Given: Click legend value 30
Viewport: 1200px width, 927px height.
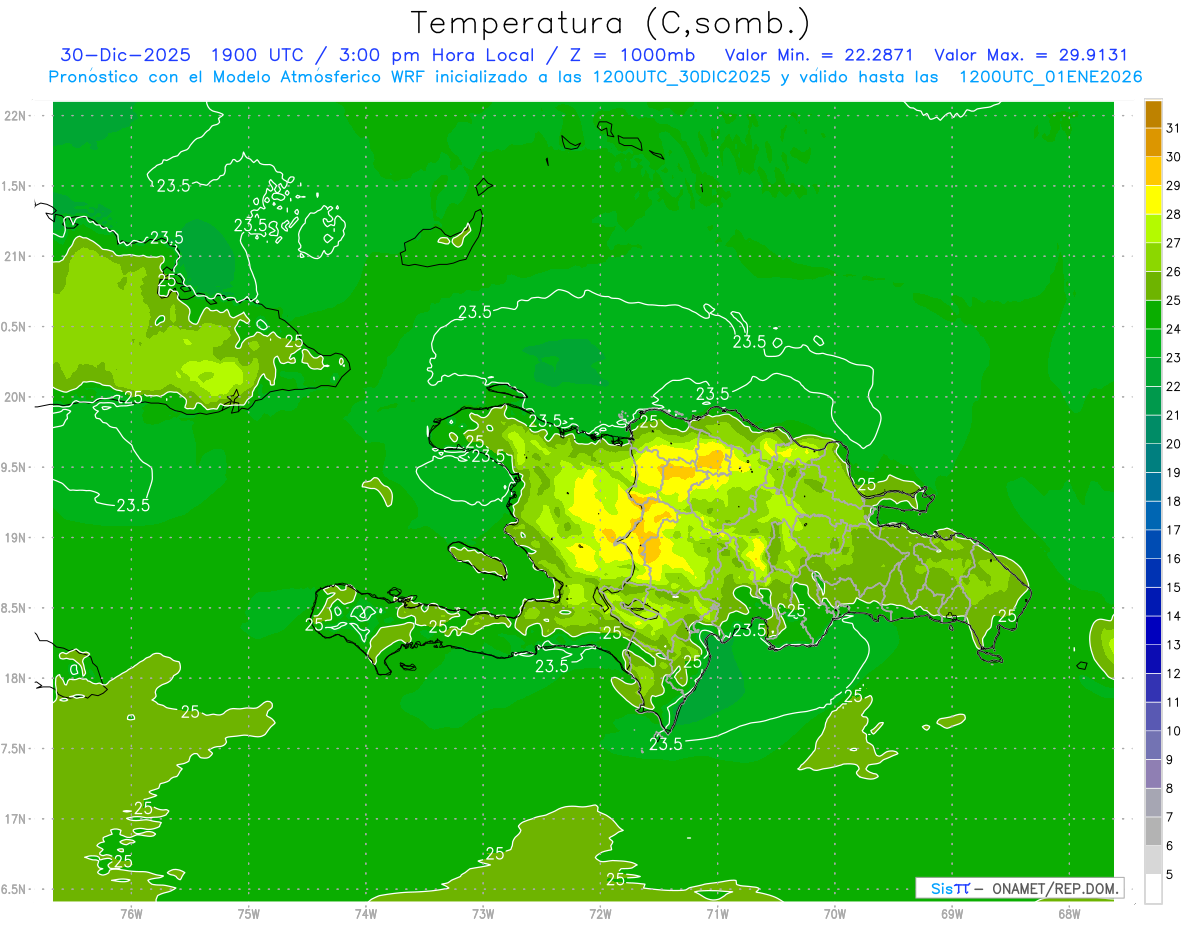Looking at the screenshot, I should tap(1174, 157).
